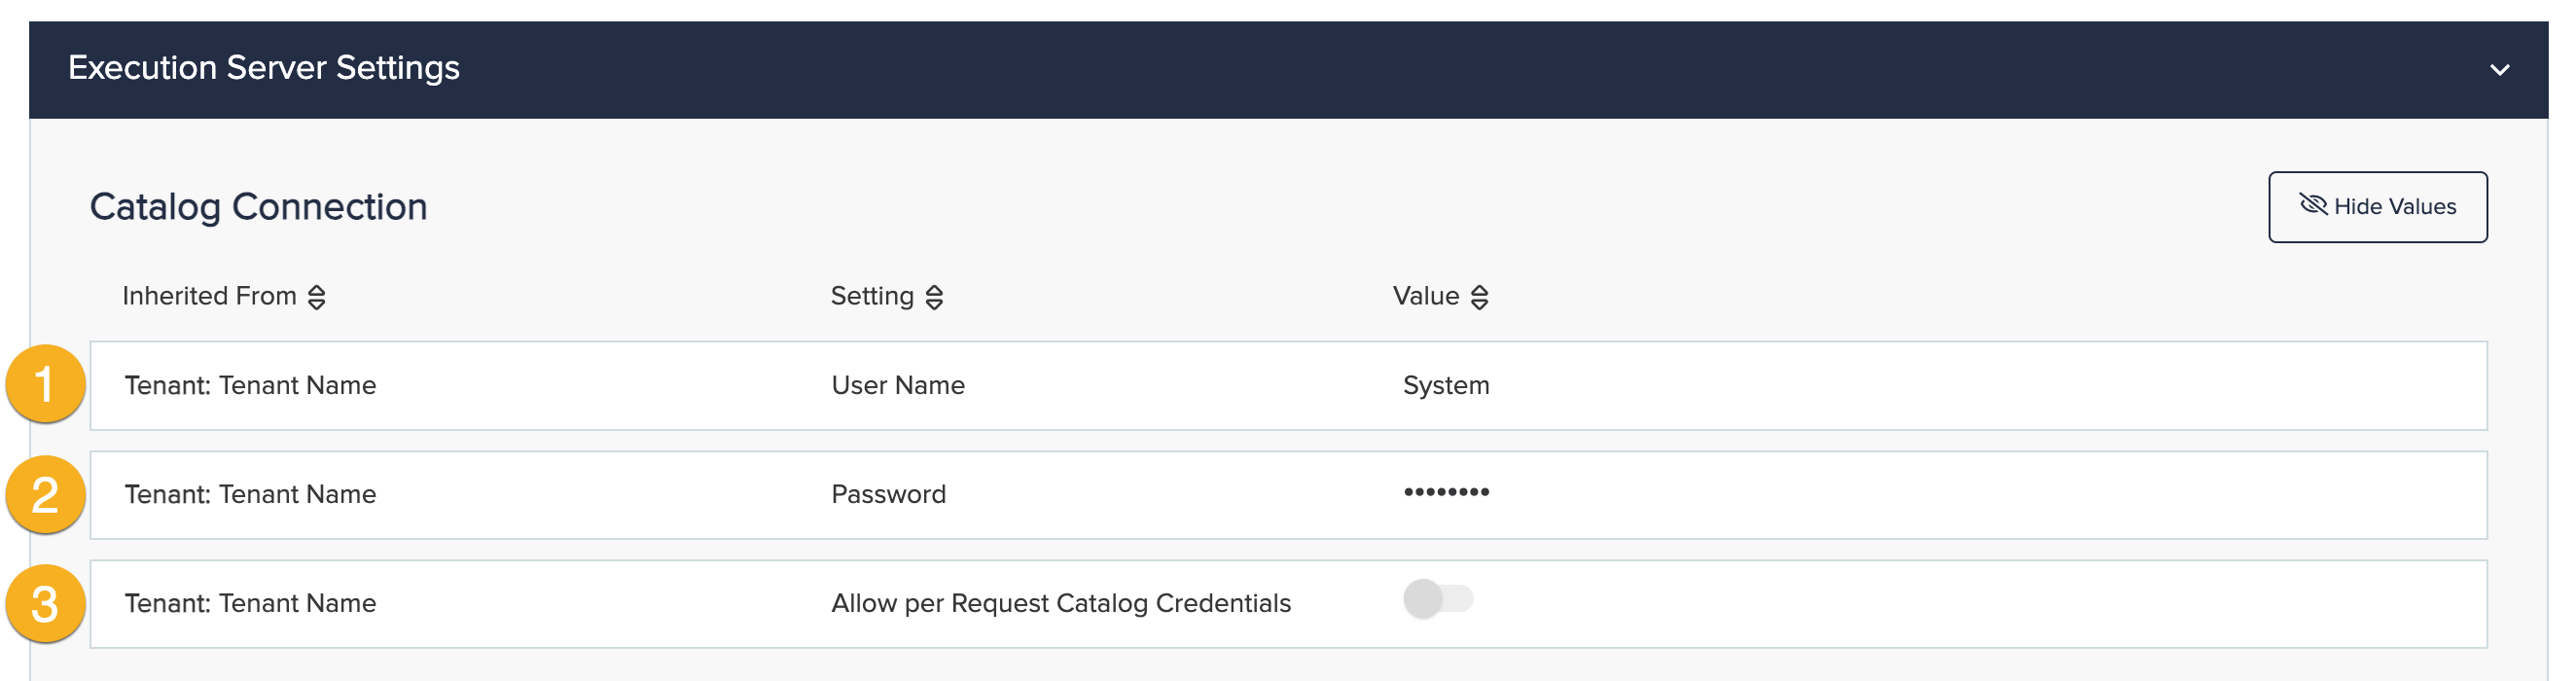Click the yellow number 3 badge

tap(45, 604)
